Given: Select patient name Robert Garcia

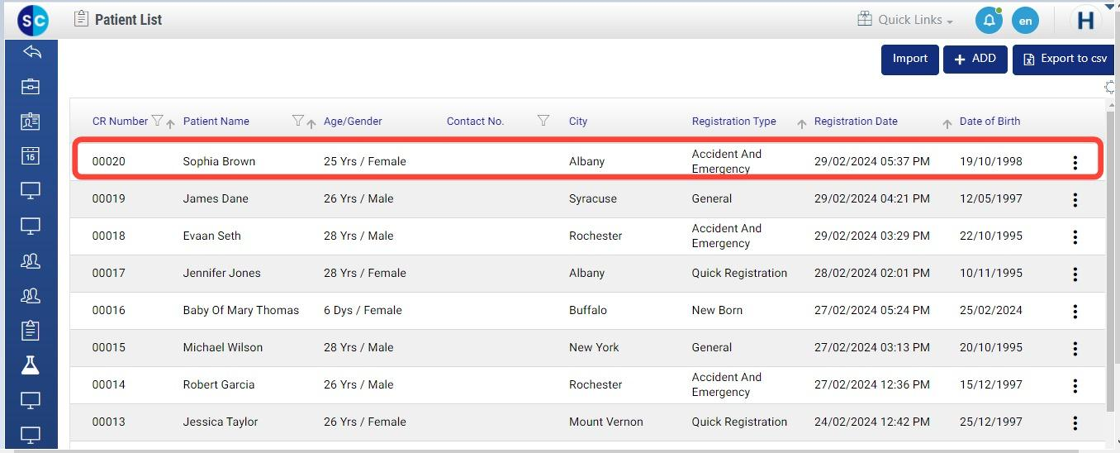Looking at the screenshot, I should [x=219, y=384].
